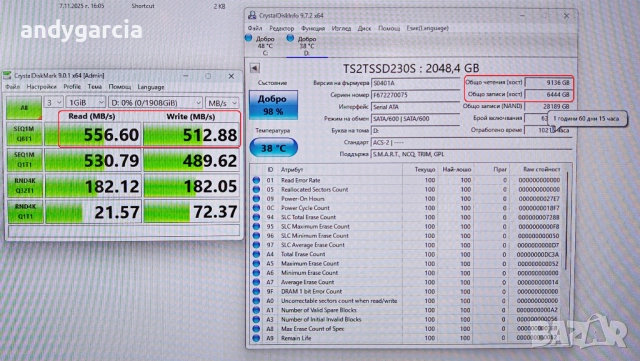Click status circle of Max Erase Count of Spec
This screenshot has width=640, height=361.
pyautogui.click(x=256, y=329)
